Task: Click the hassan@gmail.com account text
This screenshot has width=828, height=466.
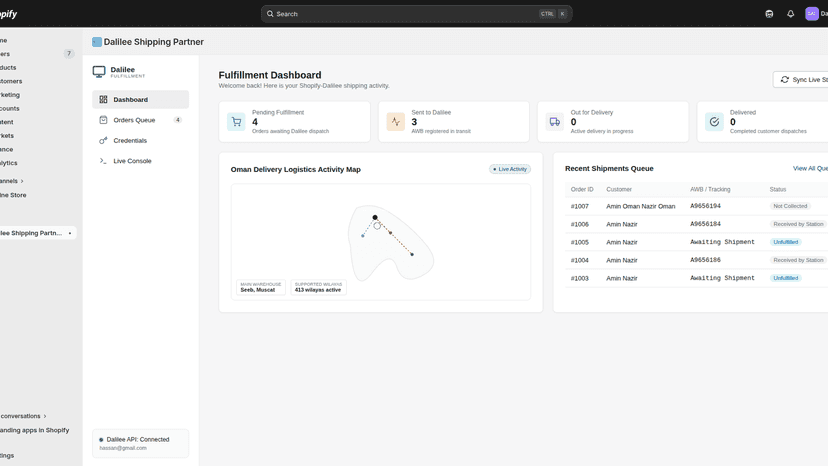Action: pyautogui.click(x=123, y=448)
